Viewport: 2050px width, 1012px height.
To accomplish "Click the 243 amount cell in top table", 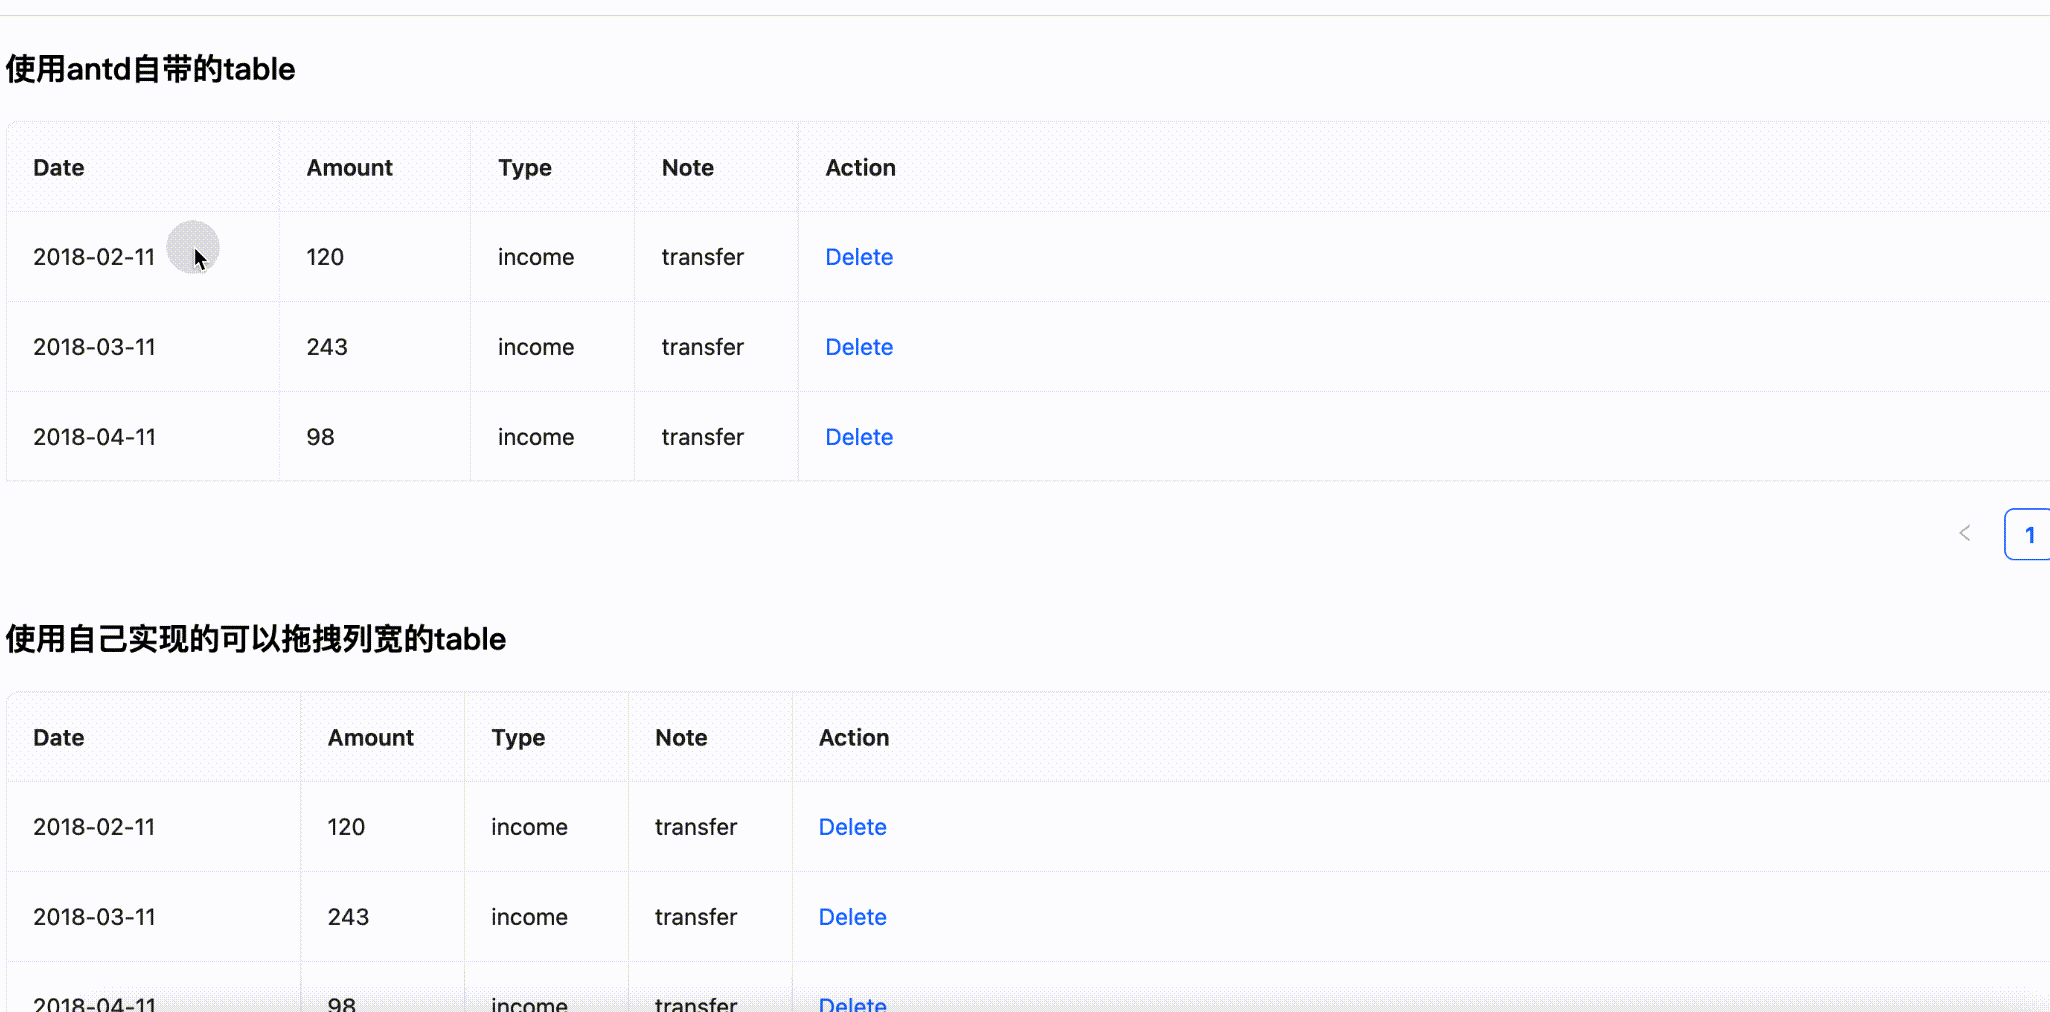I will pos(327,347).
